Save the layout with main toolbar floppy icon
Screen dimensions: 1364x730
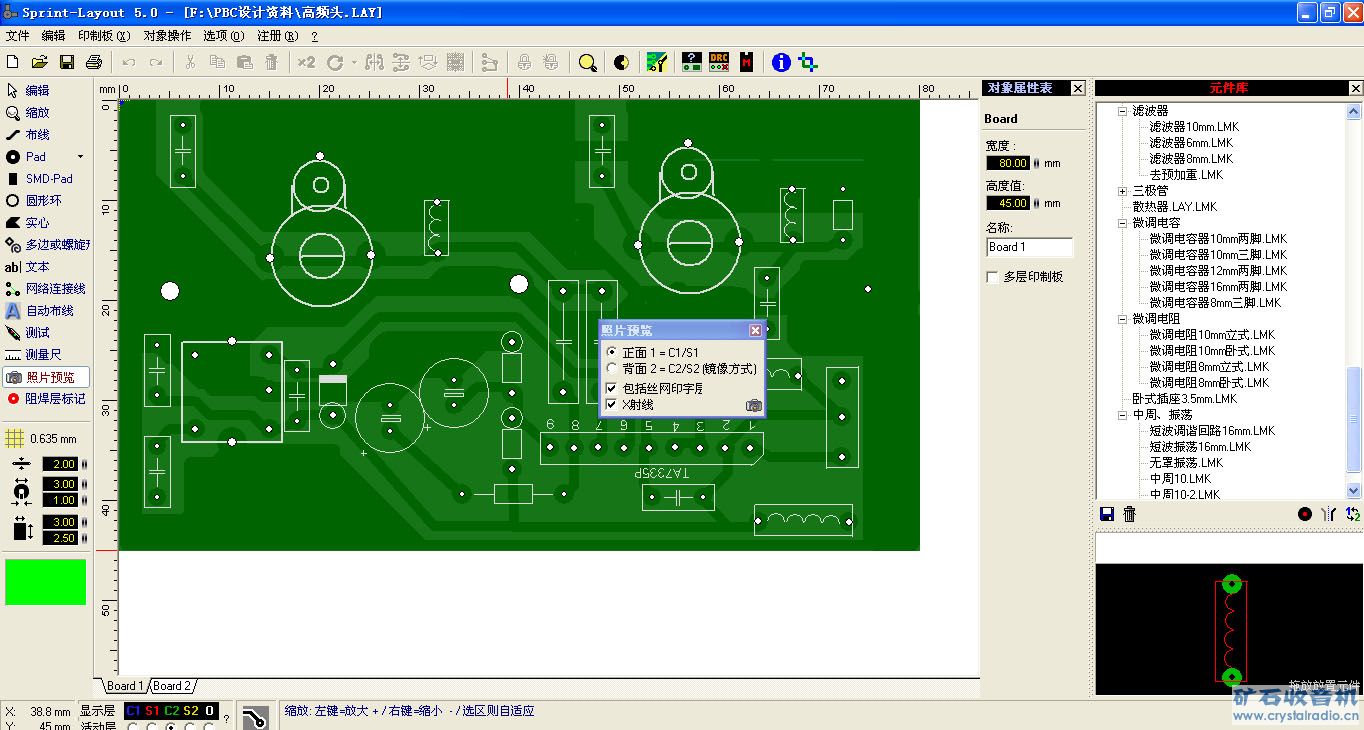tap(67, 62)
